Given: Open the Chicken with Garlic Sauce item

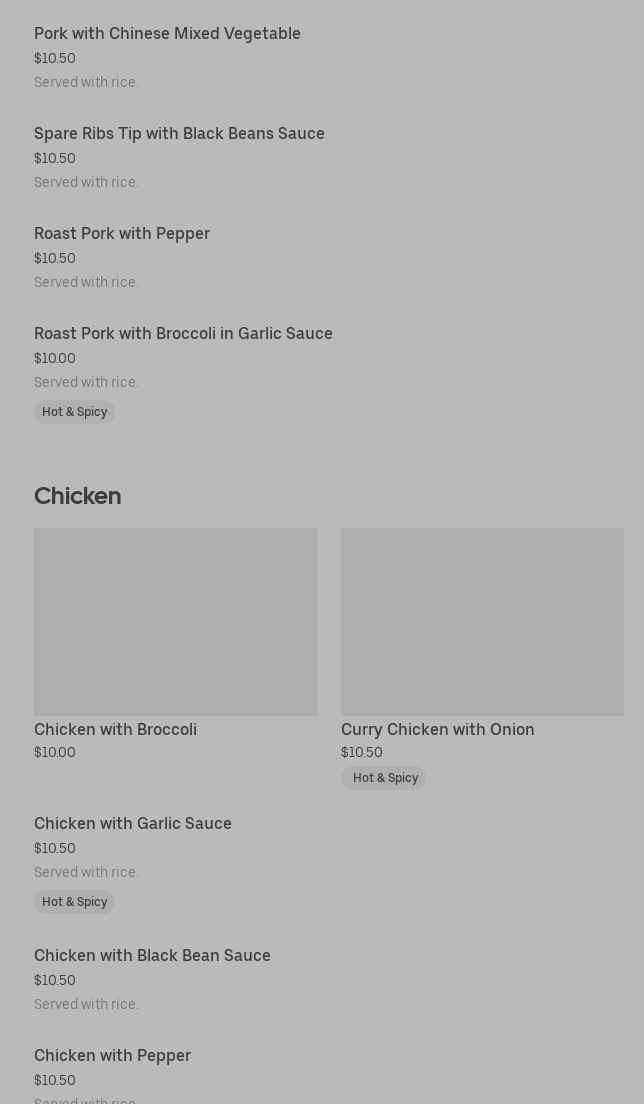Looking at the screenshot, I should point(133,824).
